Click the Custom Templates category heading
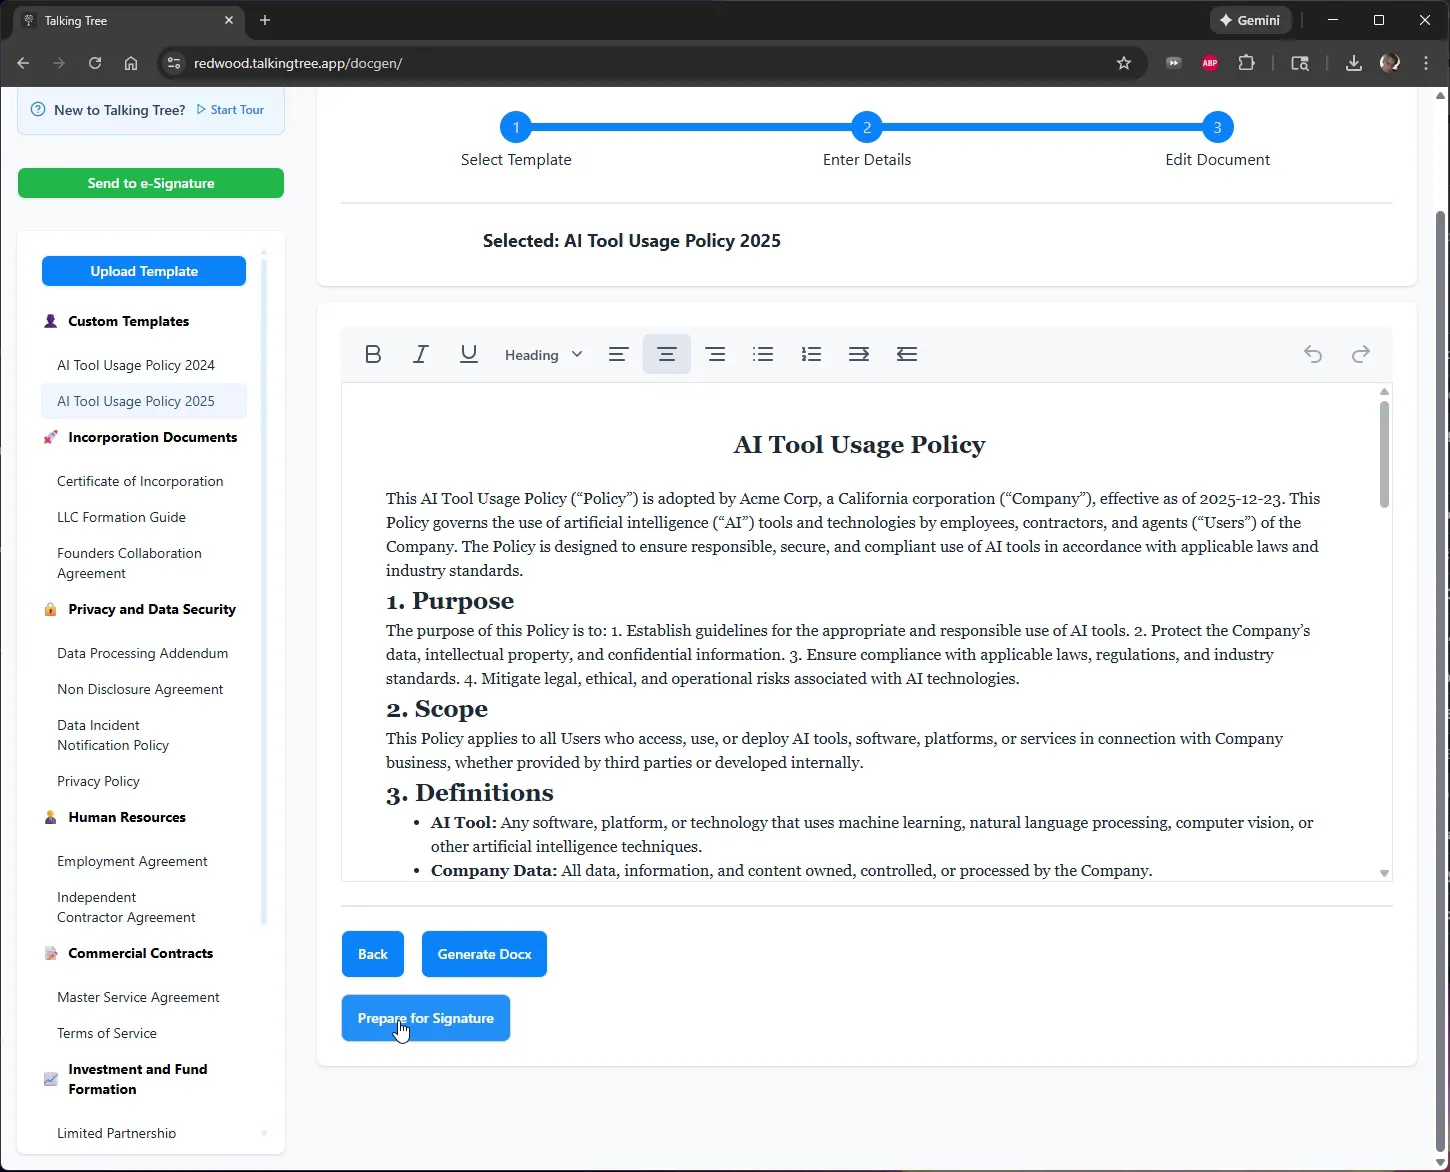Image resolution: width=1450 pixels, height=1172 pixels. click(x=128, y=321)
